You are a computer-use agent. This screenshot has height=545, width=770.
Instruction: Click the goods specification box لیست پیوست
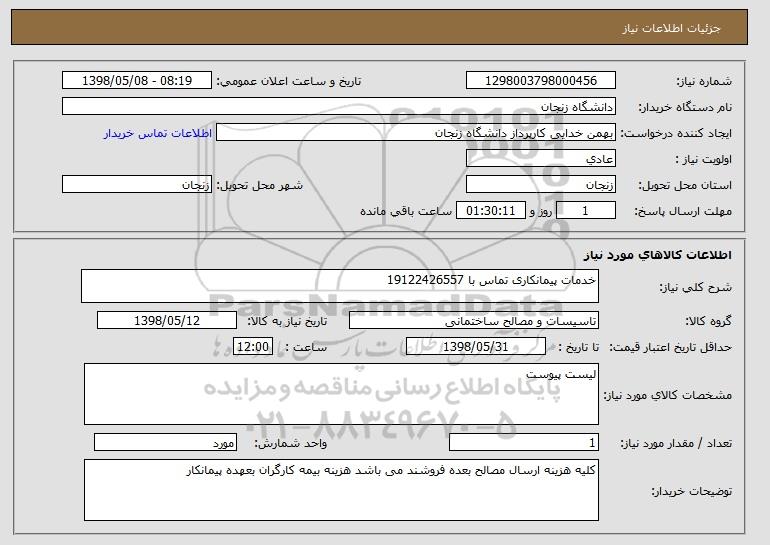tap(341, 394)
